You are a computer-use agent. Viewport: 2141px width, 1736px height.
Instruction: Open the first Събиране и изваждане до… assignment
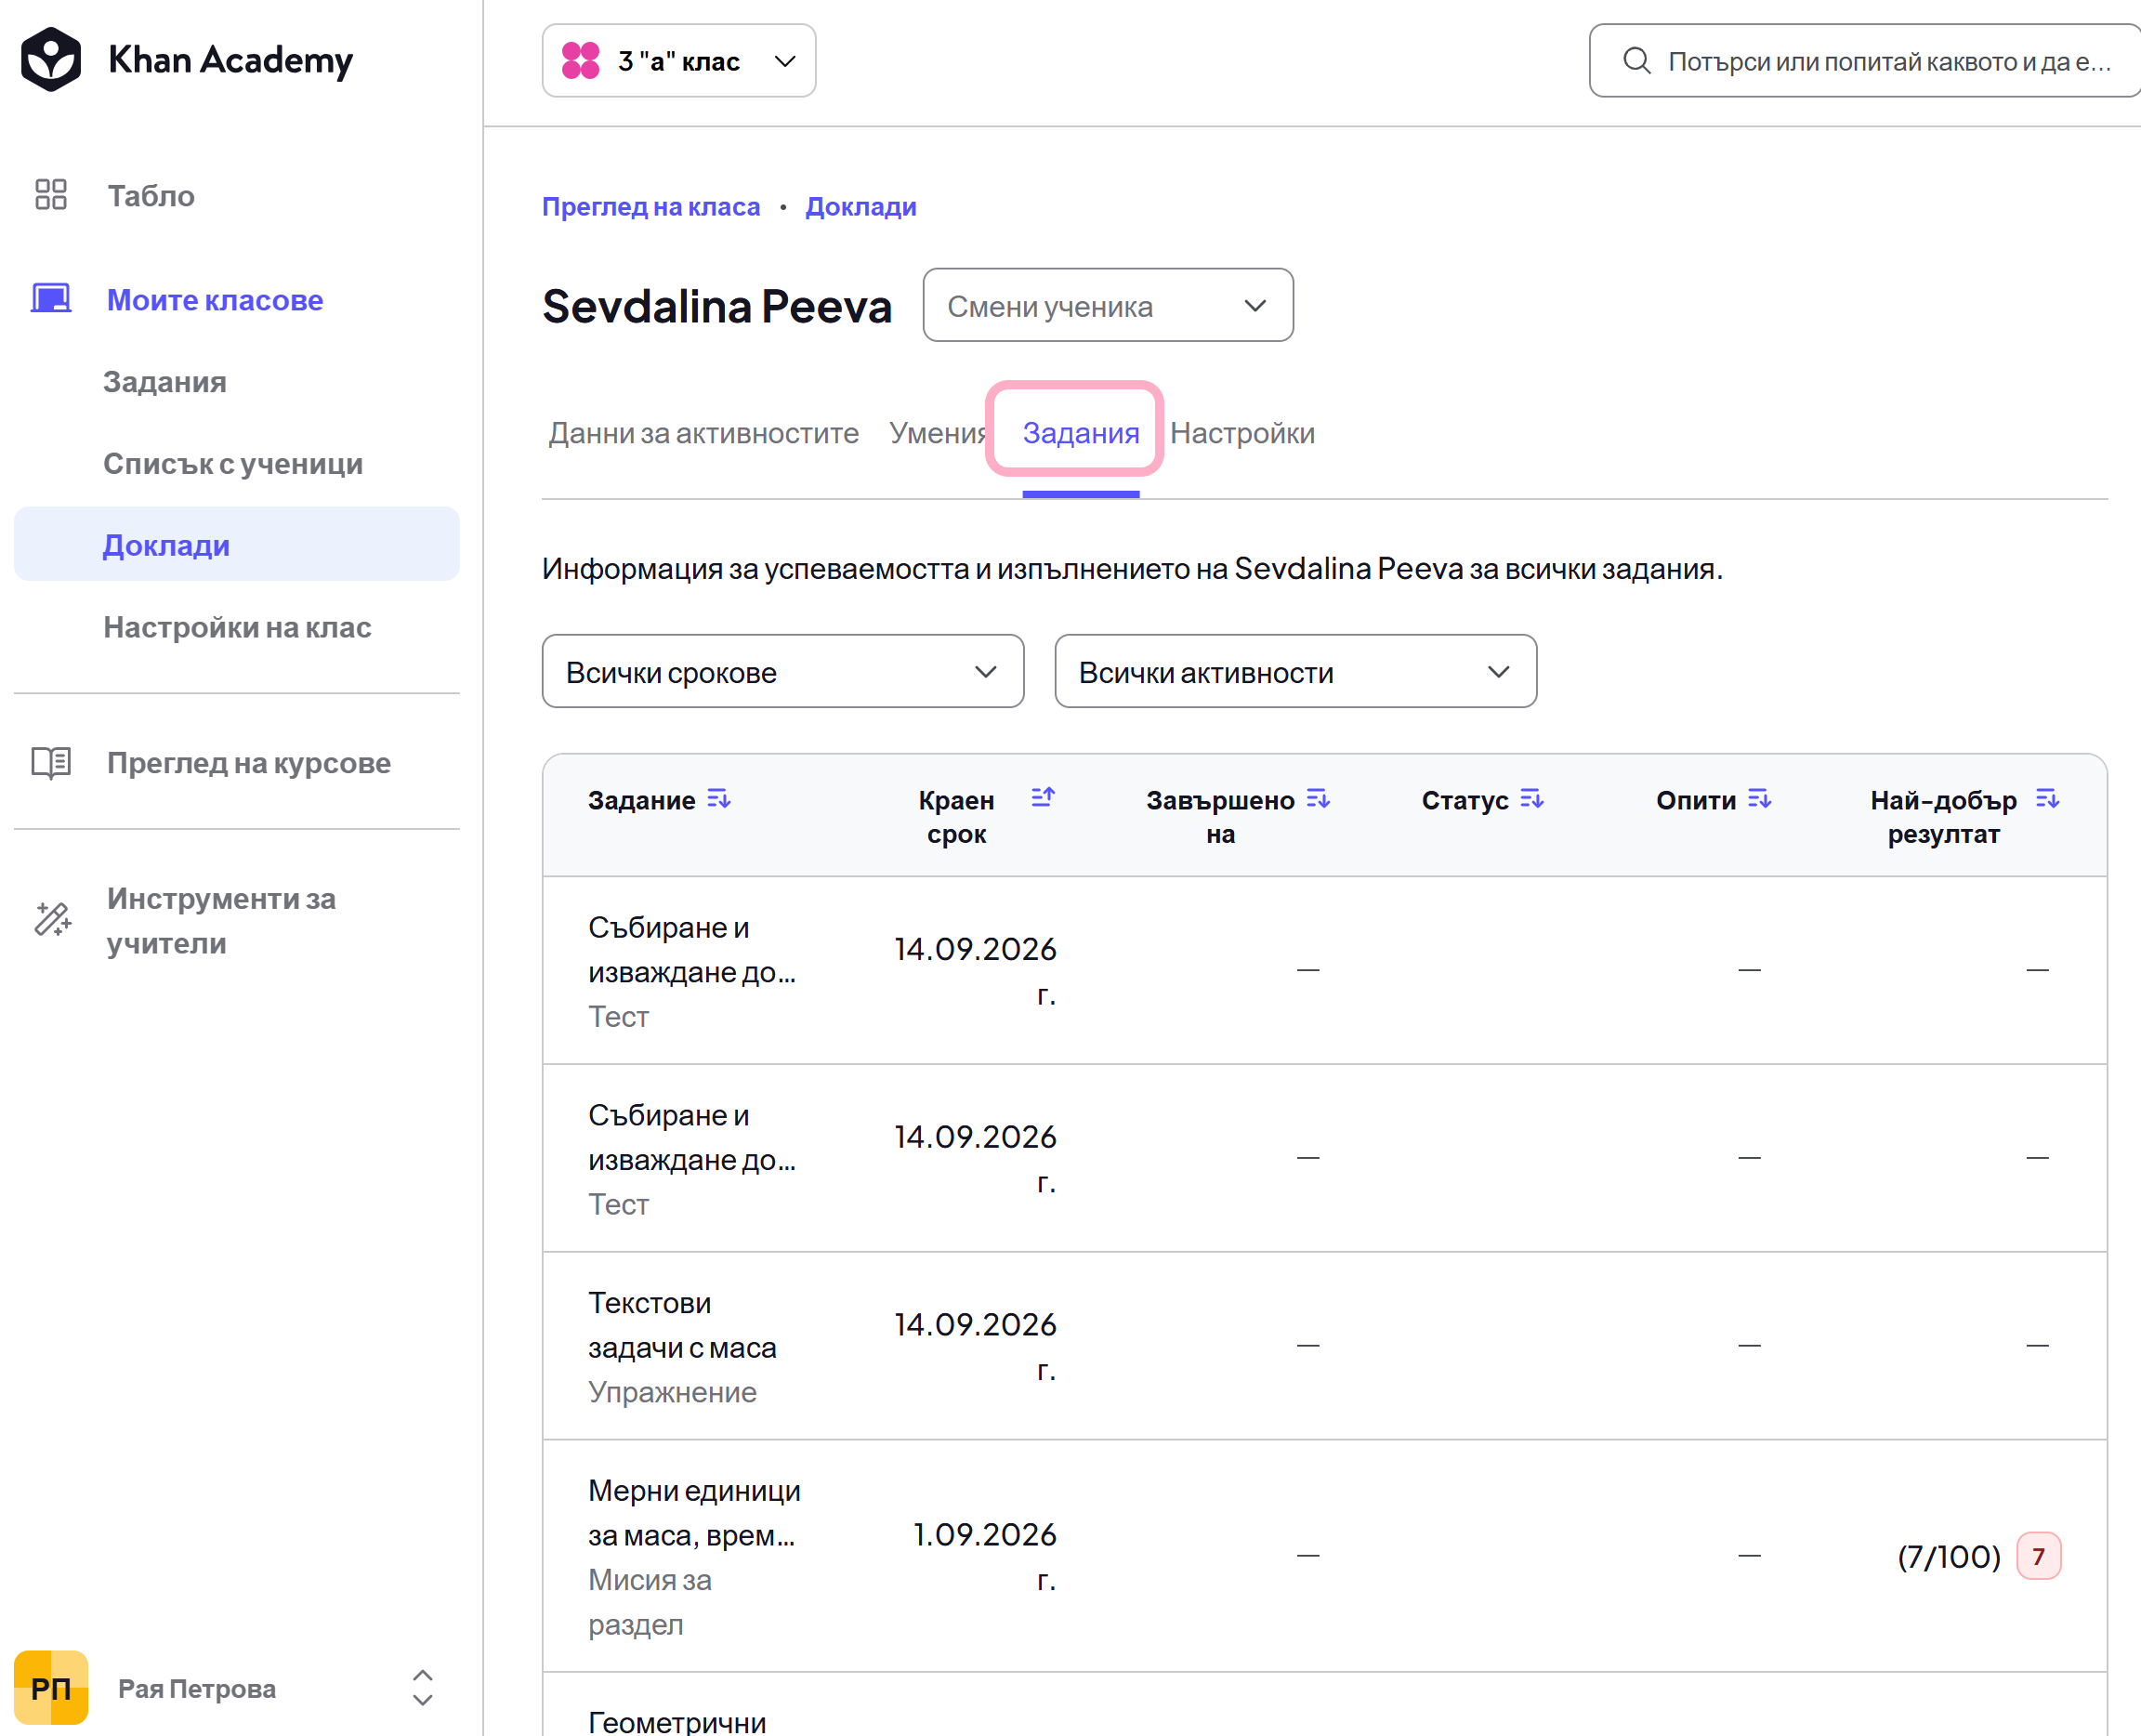coord(692,949)
